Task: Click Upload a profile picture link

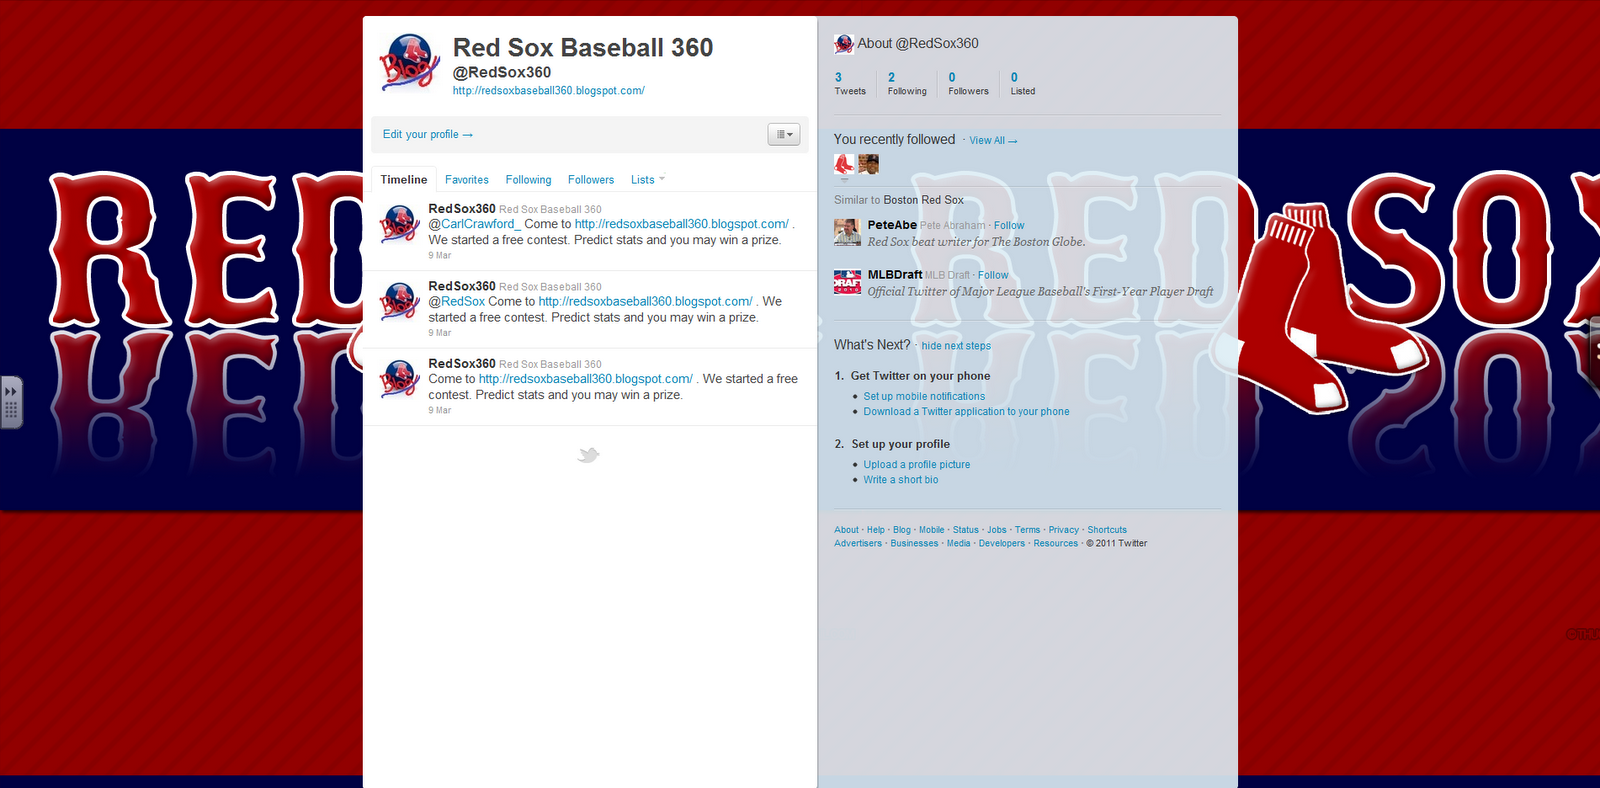Action: coord(917,465)
